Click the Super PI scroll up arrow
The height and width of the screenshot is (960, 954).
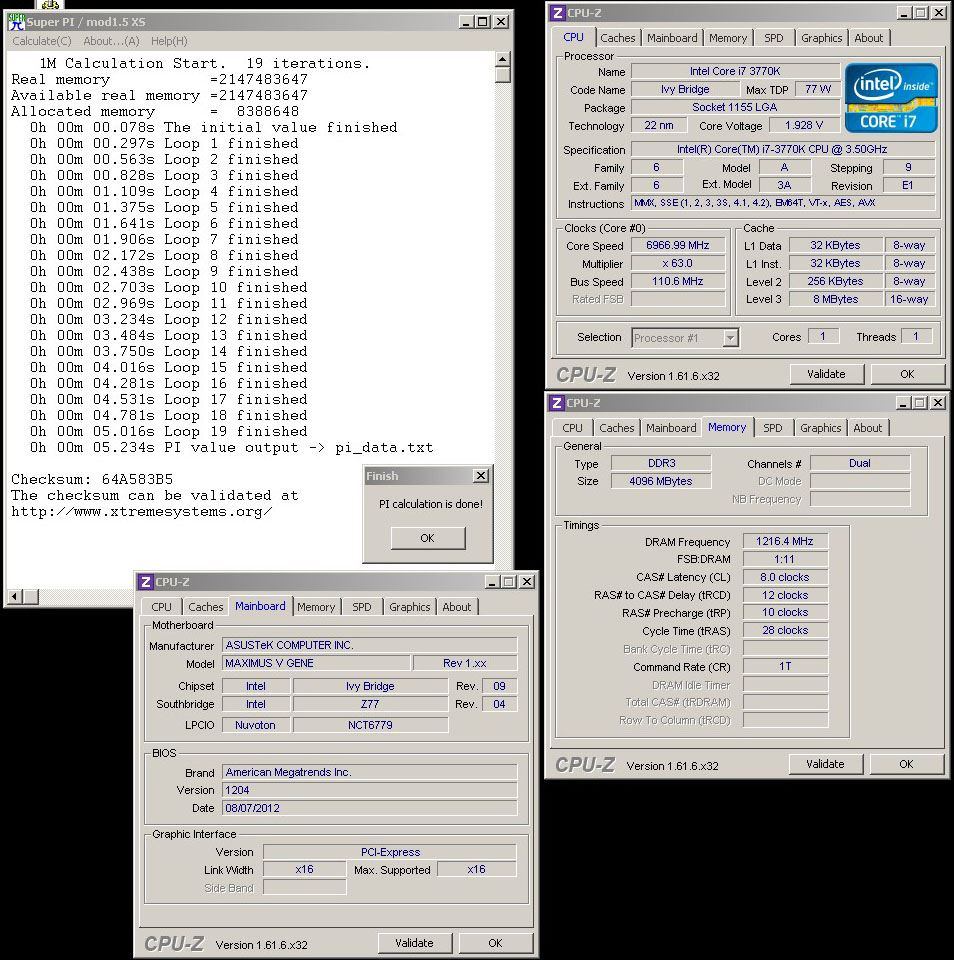[x=502, y=59]
